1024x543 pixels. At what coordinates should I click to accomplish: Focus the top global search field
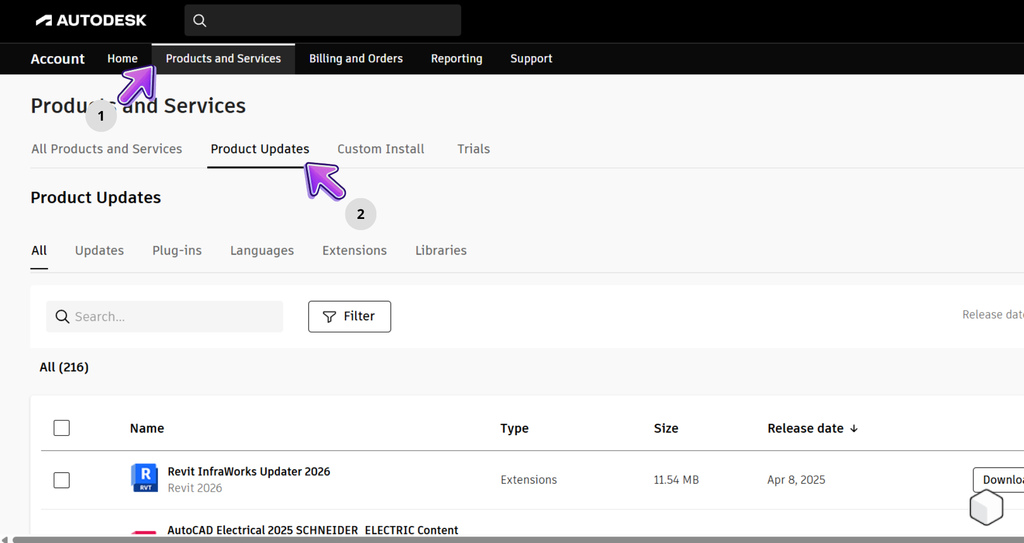click(x=323, y=21)
